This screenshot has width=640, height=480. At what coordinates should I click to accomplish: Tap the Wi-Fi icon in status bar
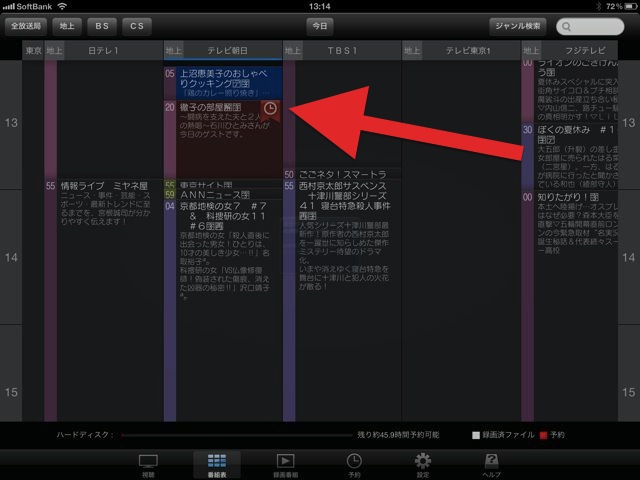[x=62, y=7]
